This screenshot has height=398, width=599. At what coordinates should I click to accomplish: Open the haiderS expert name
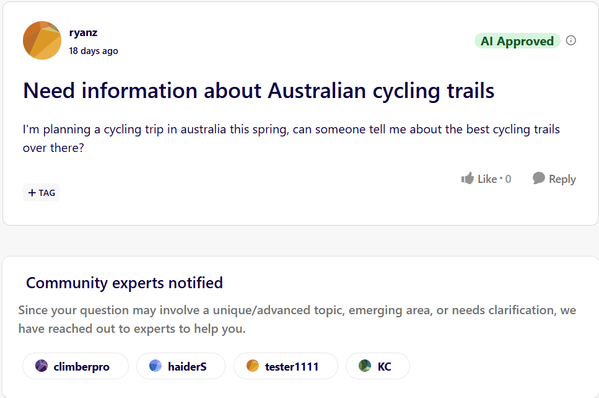click(187, 367)
